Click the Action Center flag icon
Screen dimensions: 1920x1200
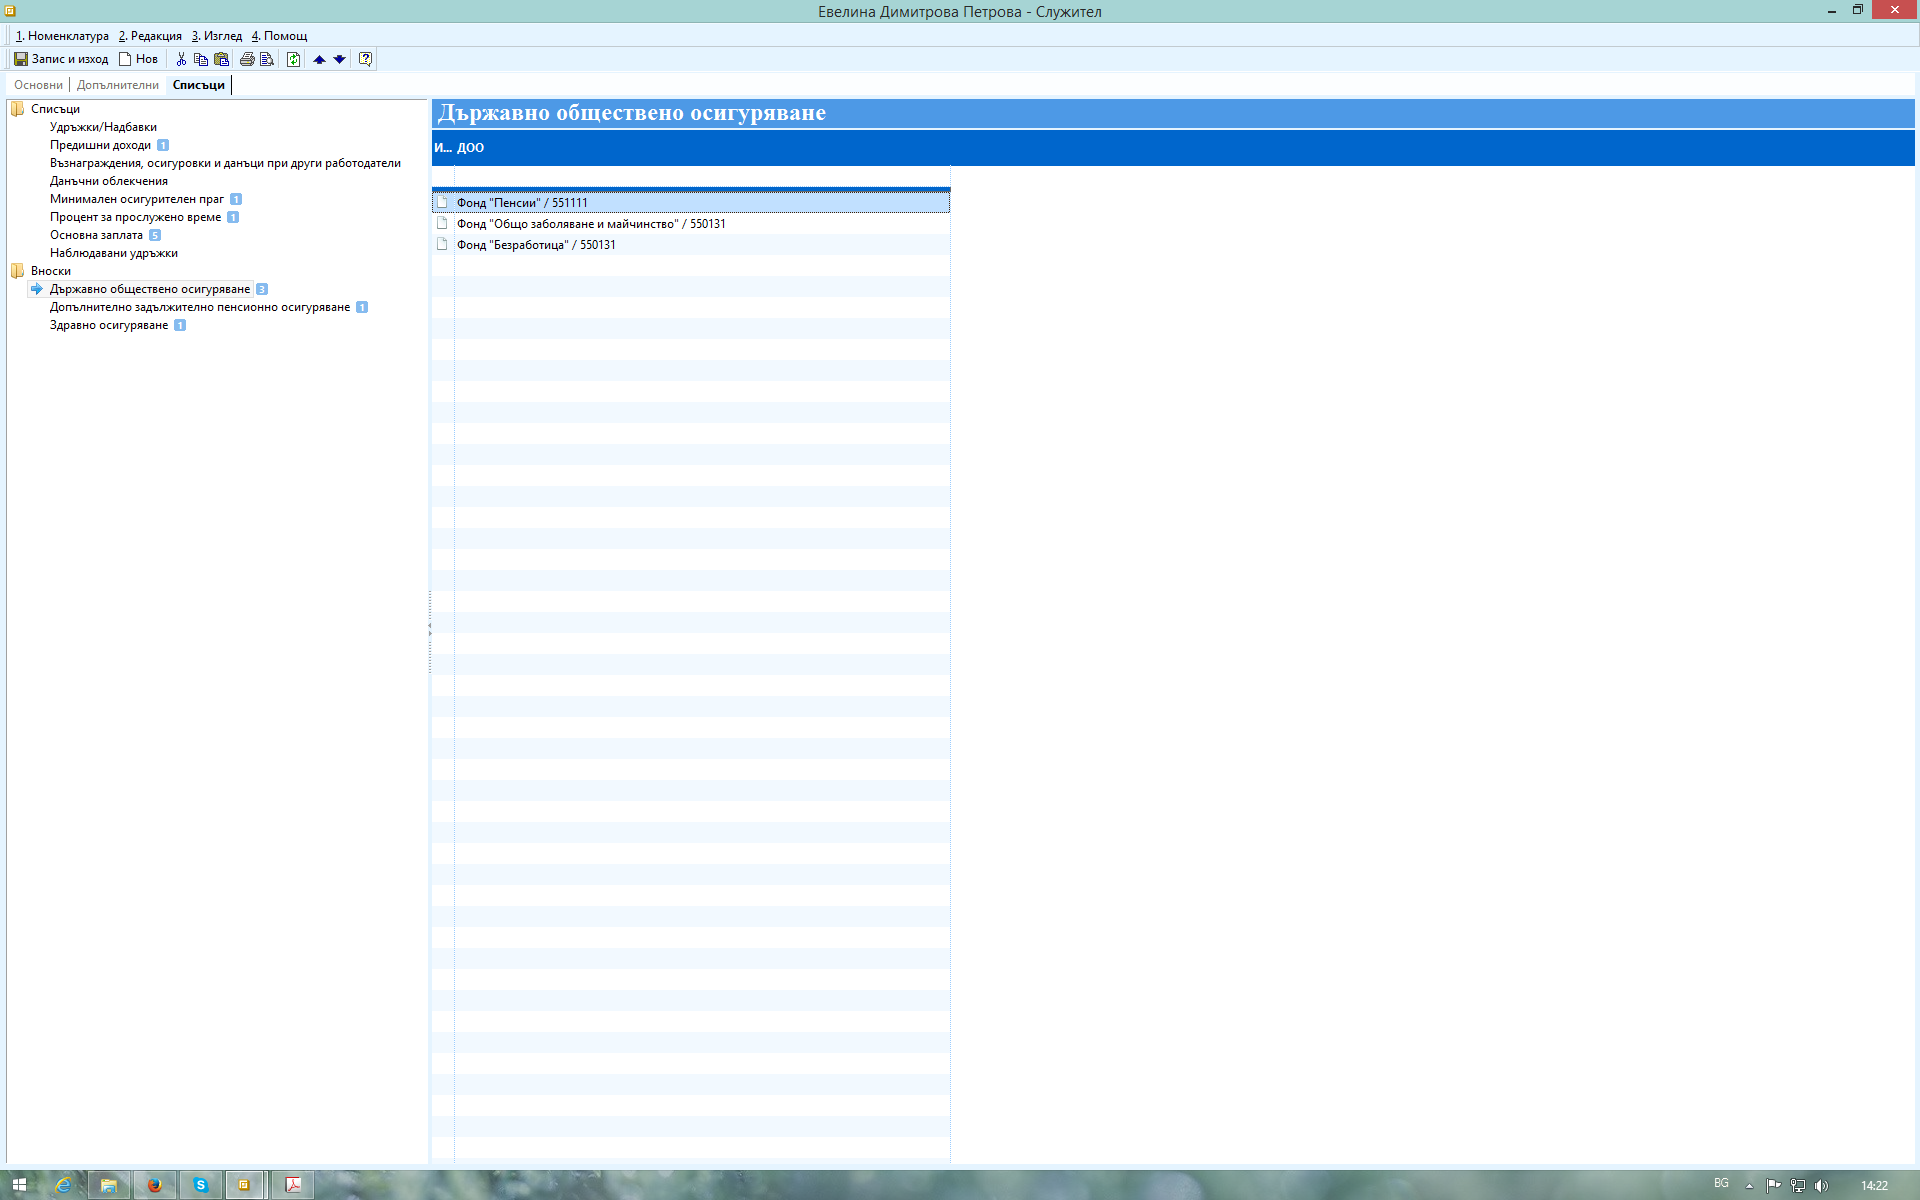pos(1773,1186)
